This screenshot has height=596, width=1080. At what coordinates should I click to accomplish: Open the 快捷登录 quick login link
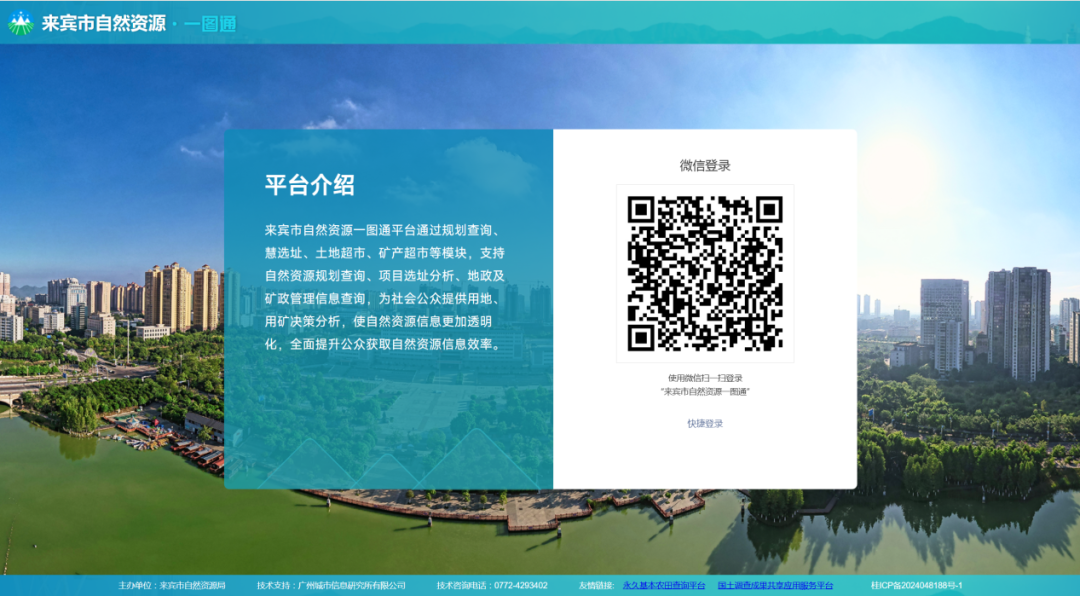tap(705, 424)
